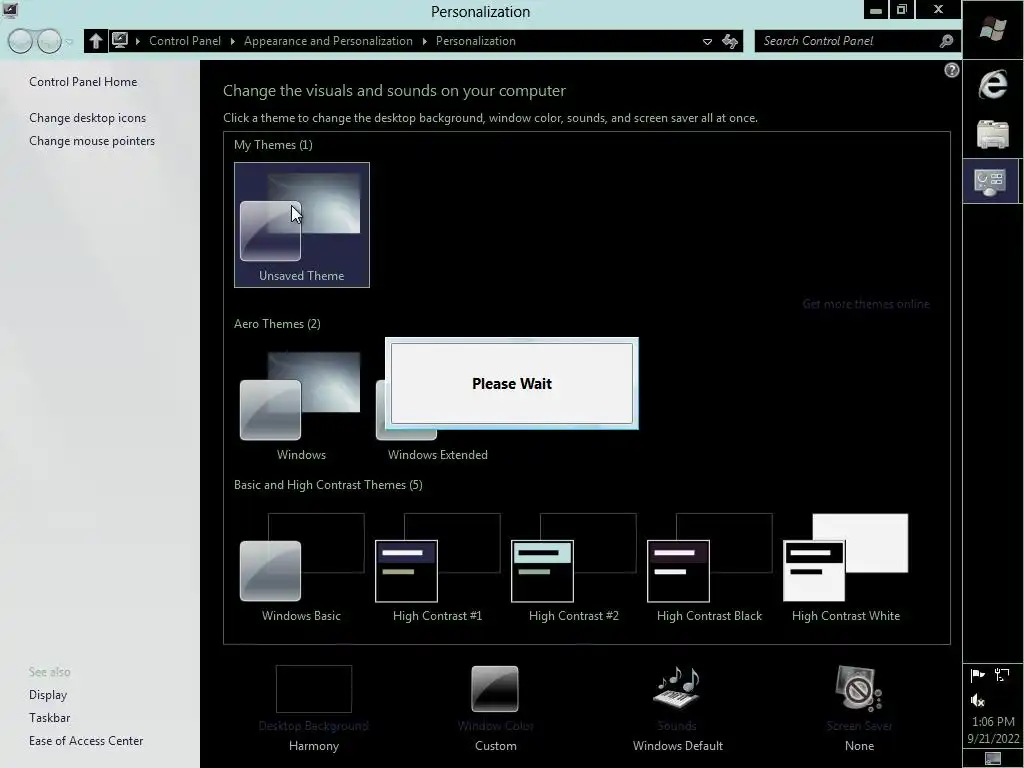The width and height of the screenshot is (1024, 768).
Task: Click the Personalization window title bar icon
Action: click(10, 10)
